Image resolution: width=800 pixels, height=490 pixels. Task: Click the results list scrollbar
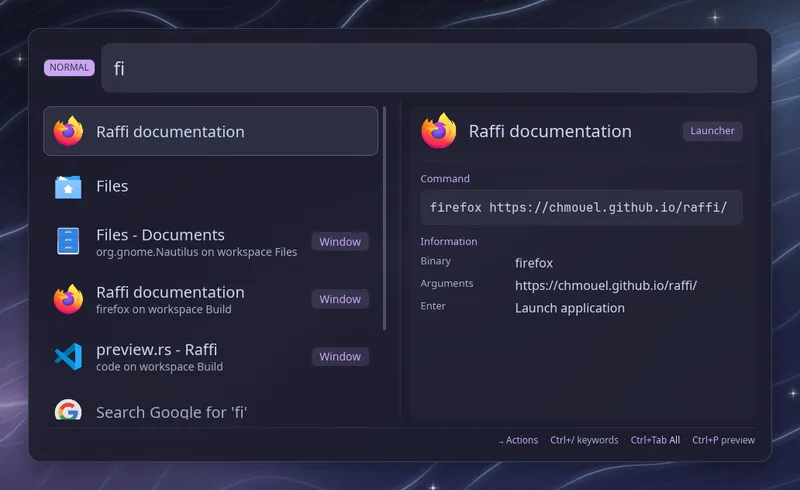[384, 218]
